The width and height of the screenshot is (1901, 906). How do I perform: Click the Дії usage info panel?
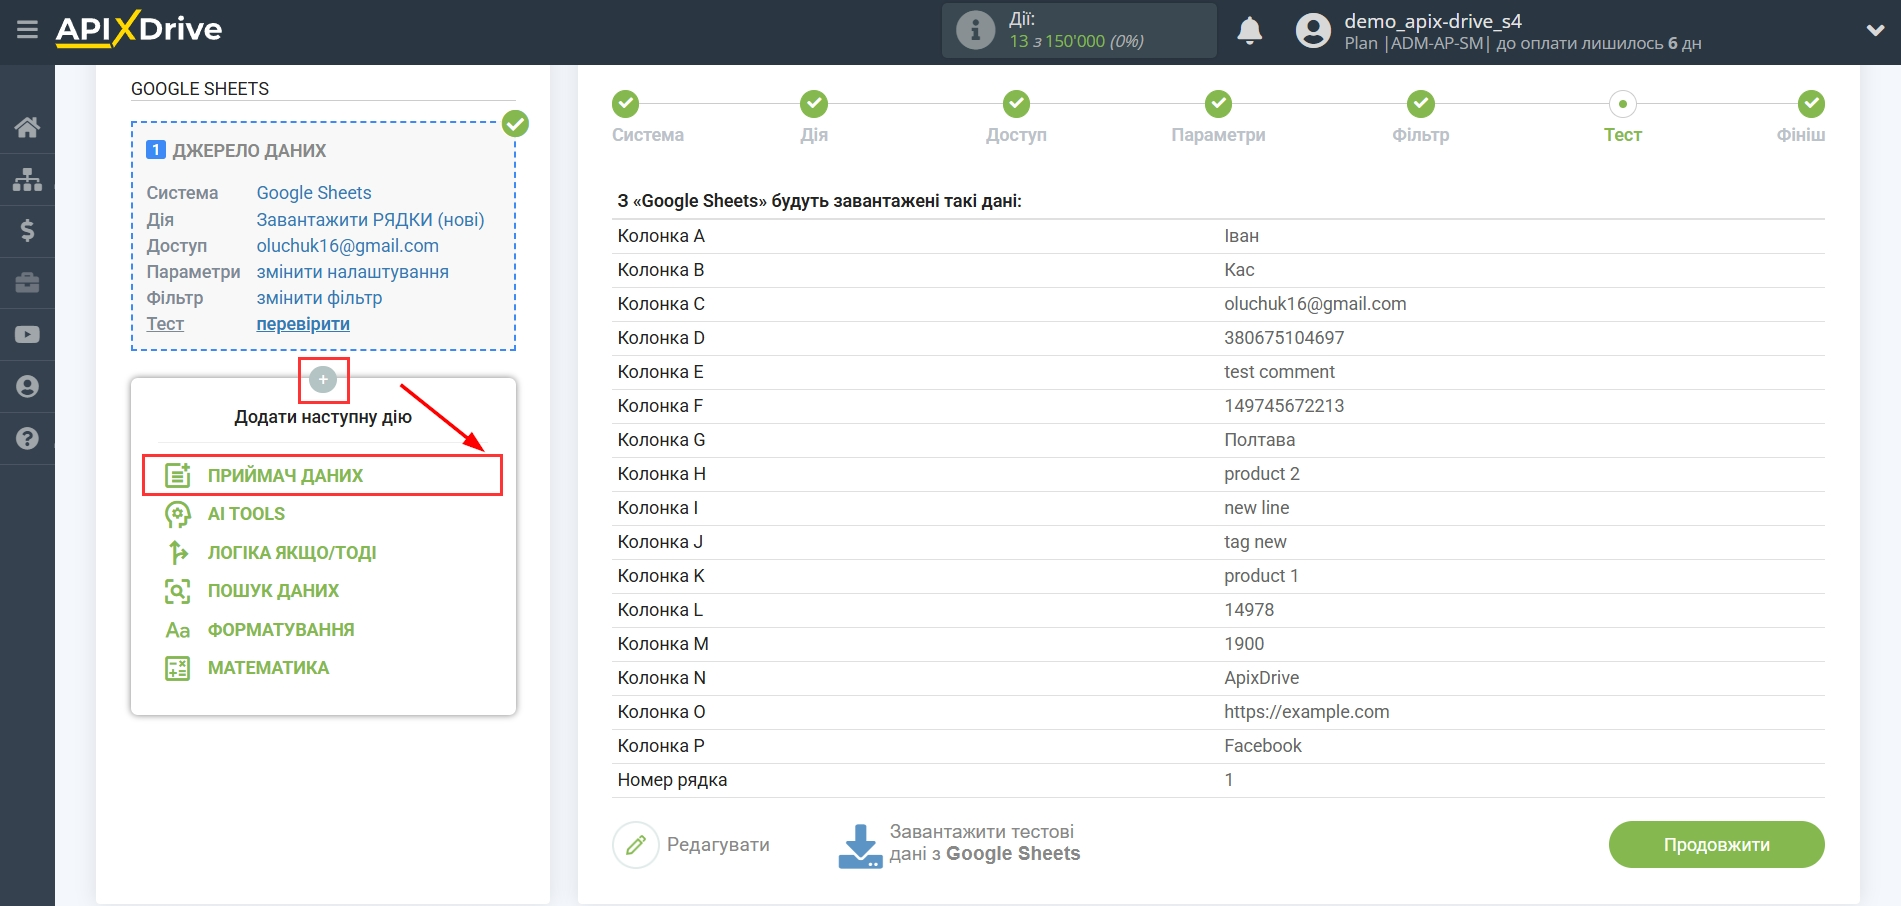(x=1078, y=30)
